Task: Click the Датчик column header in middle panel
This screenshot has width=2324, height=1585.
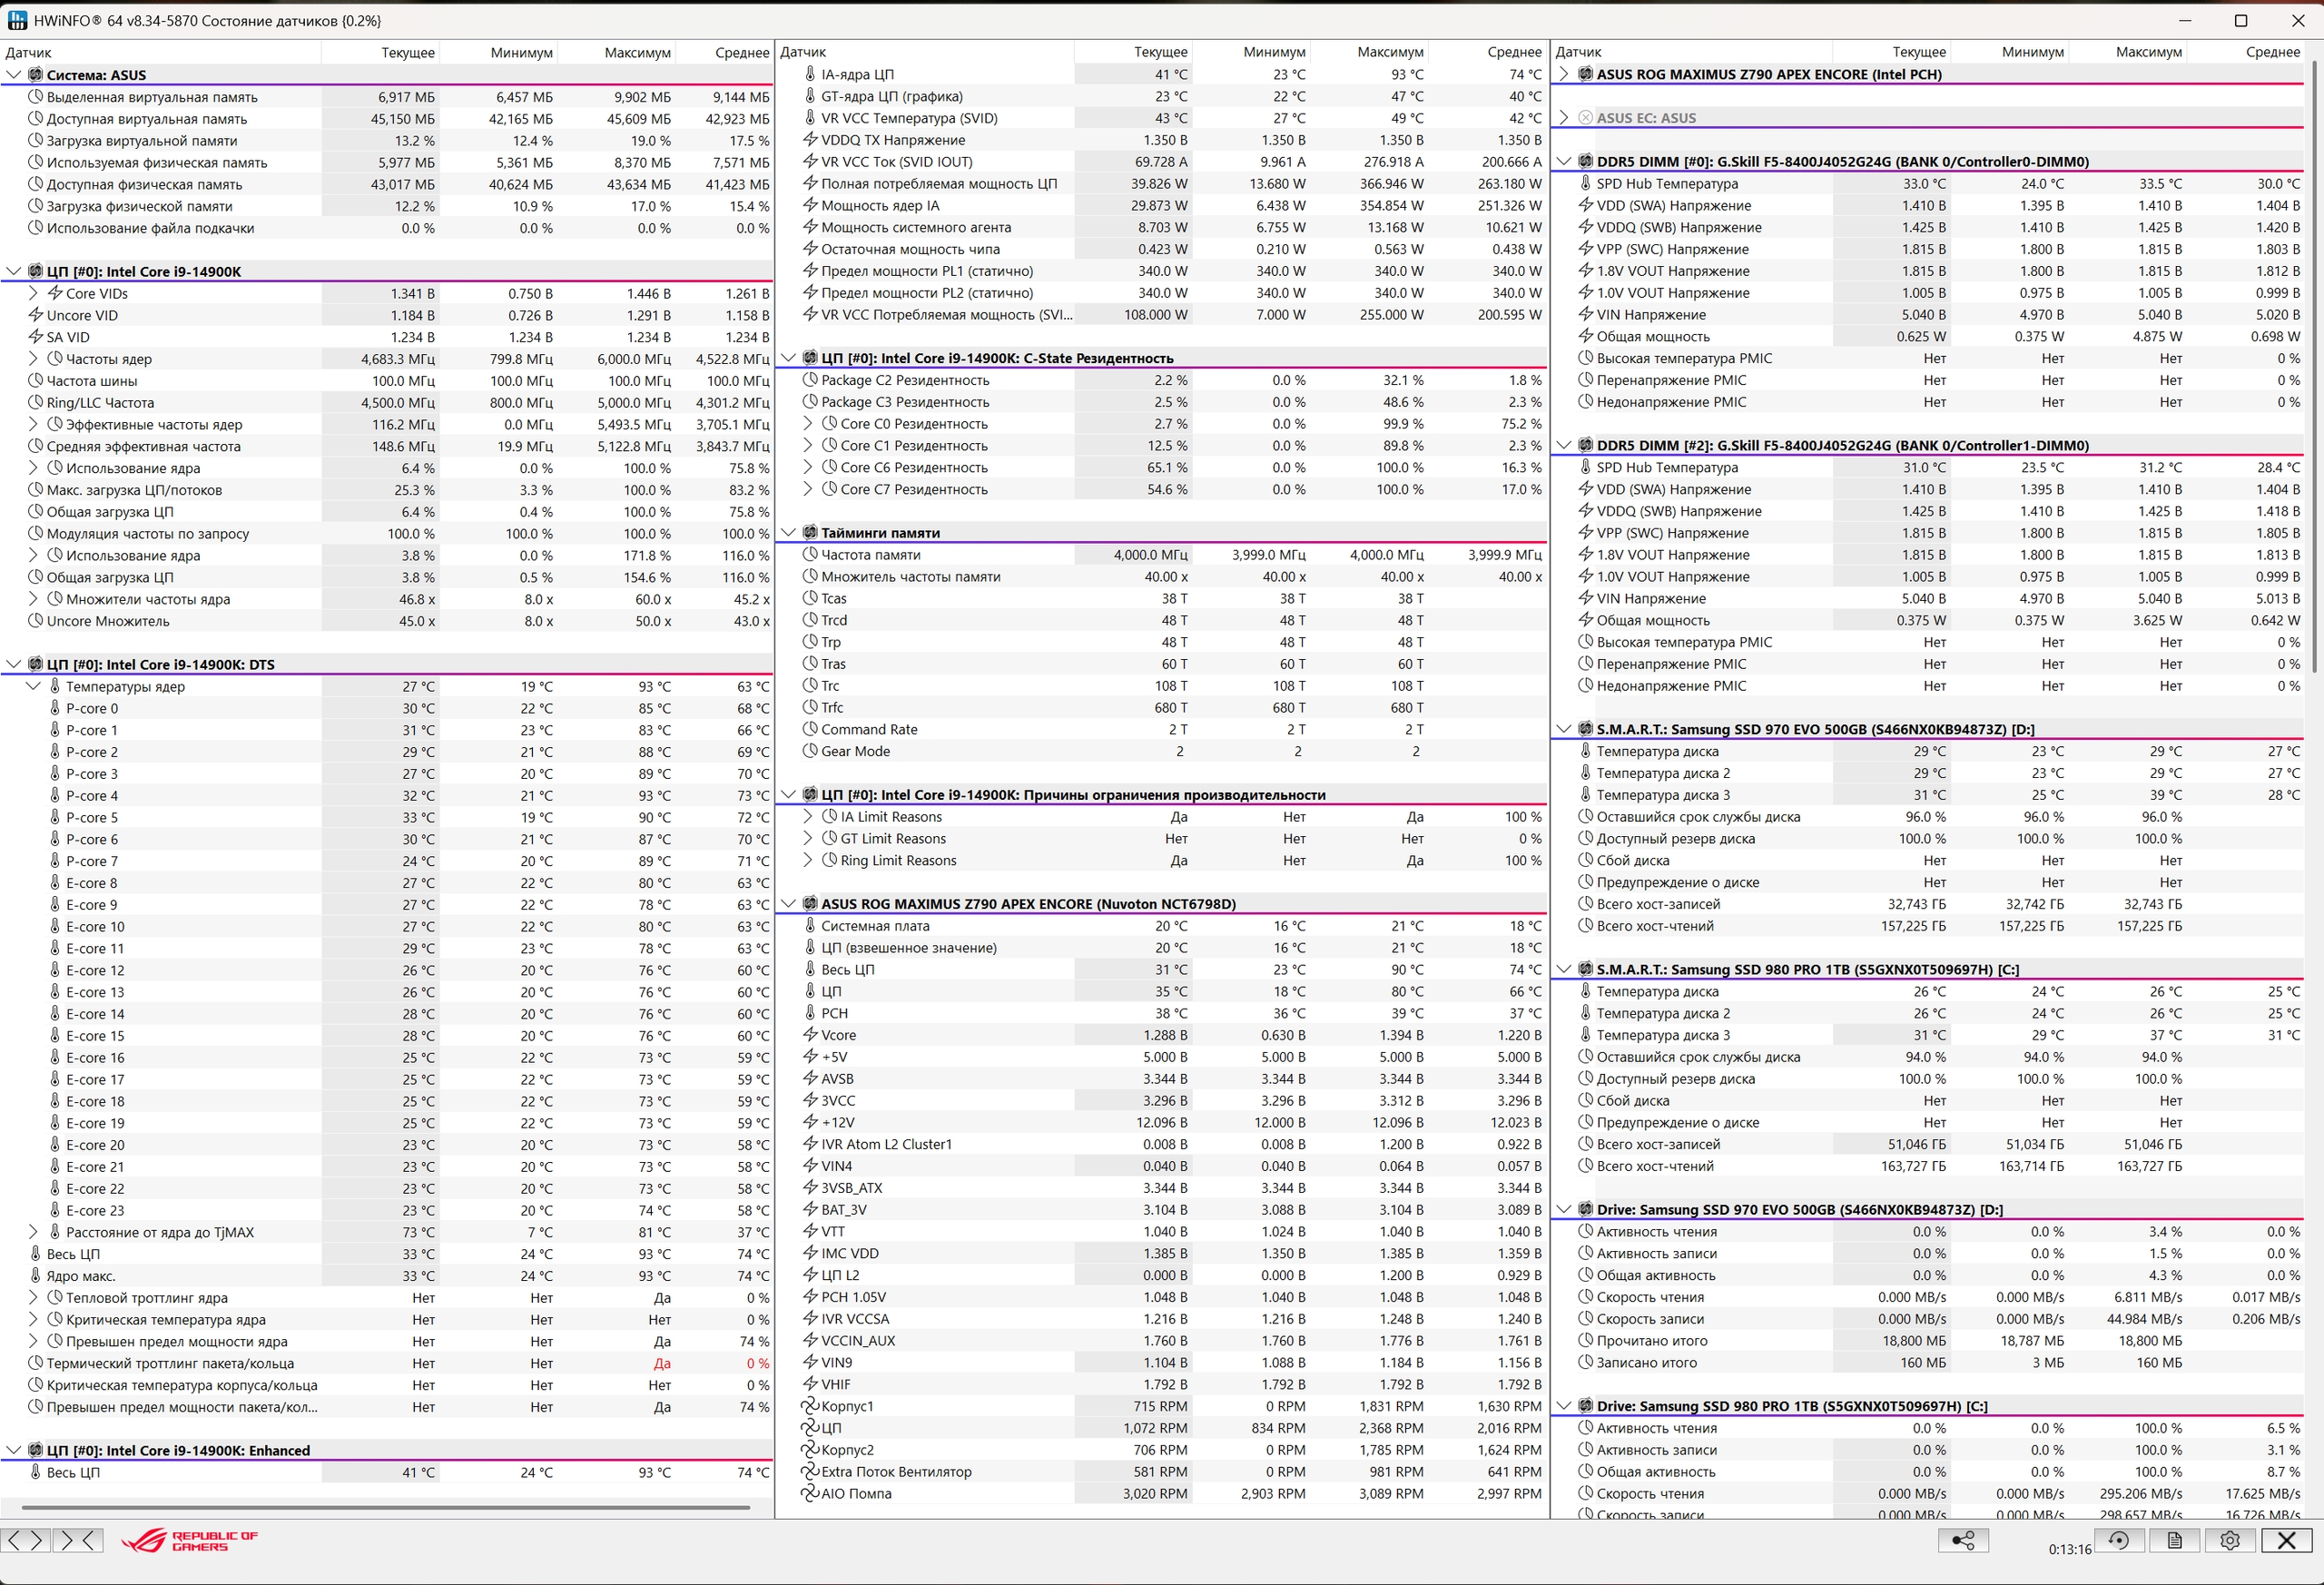Action: (803, 52)
